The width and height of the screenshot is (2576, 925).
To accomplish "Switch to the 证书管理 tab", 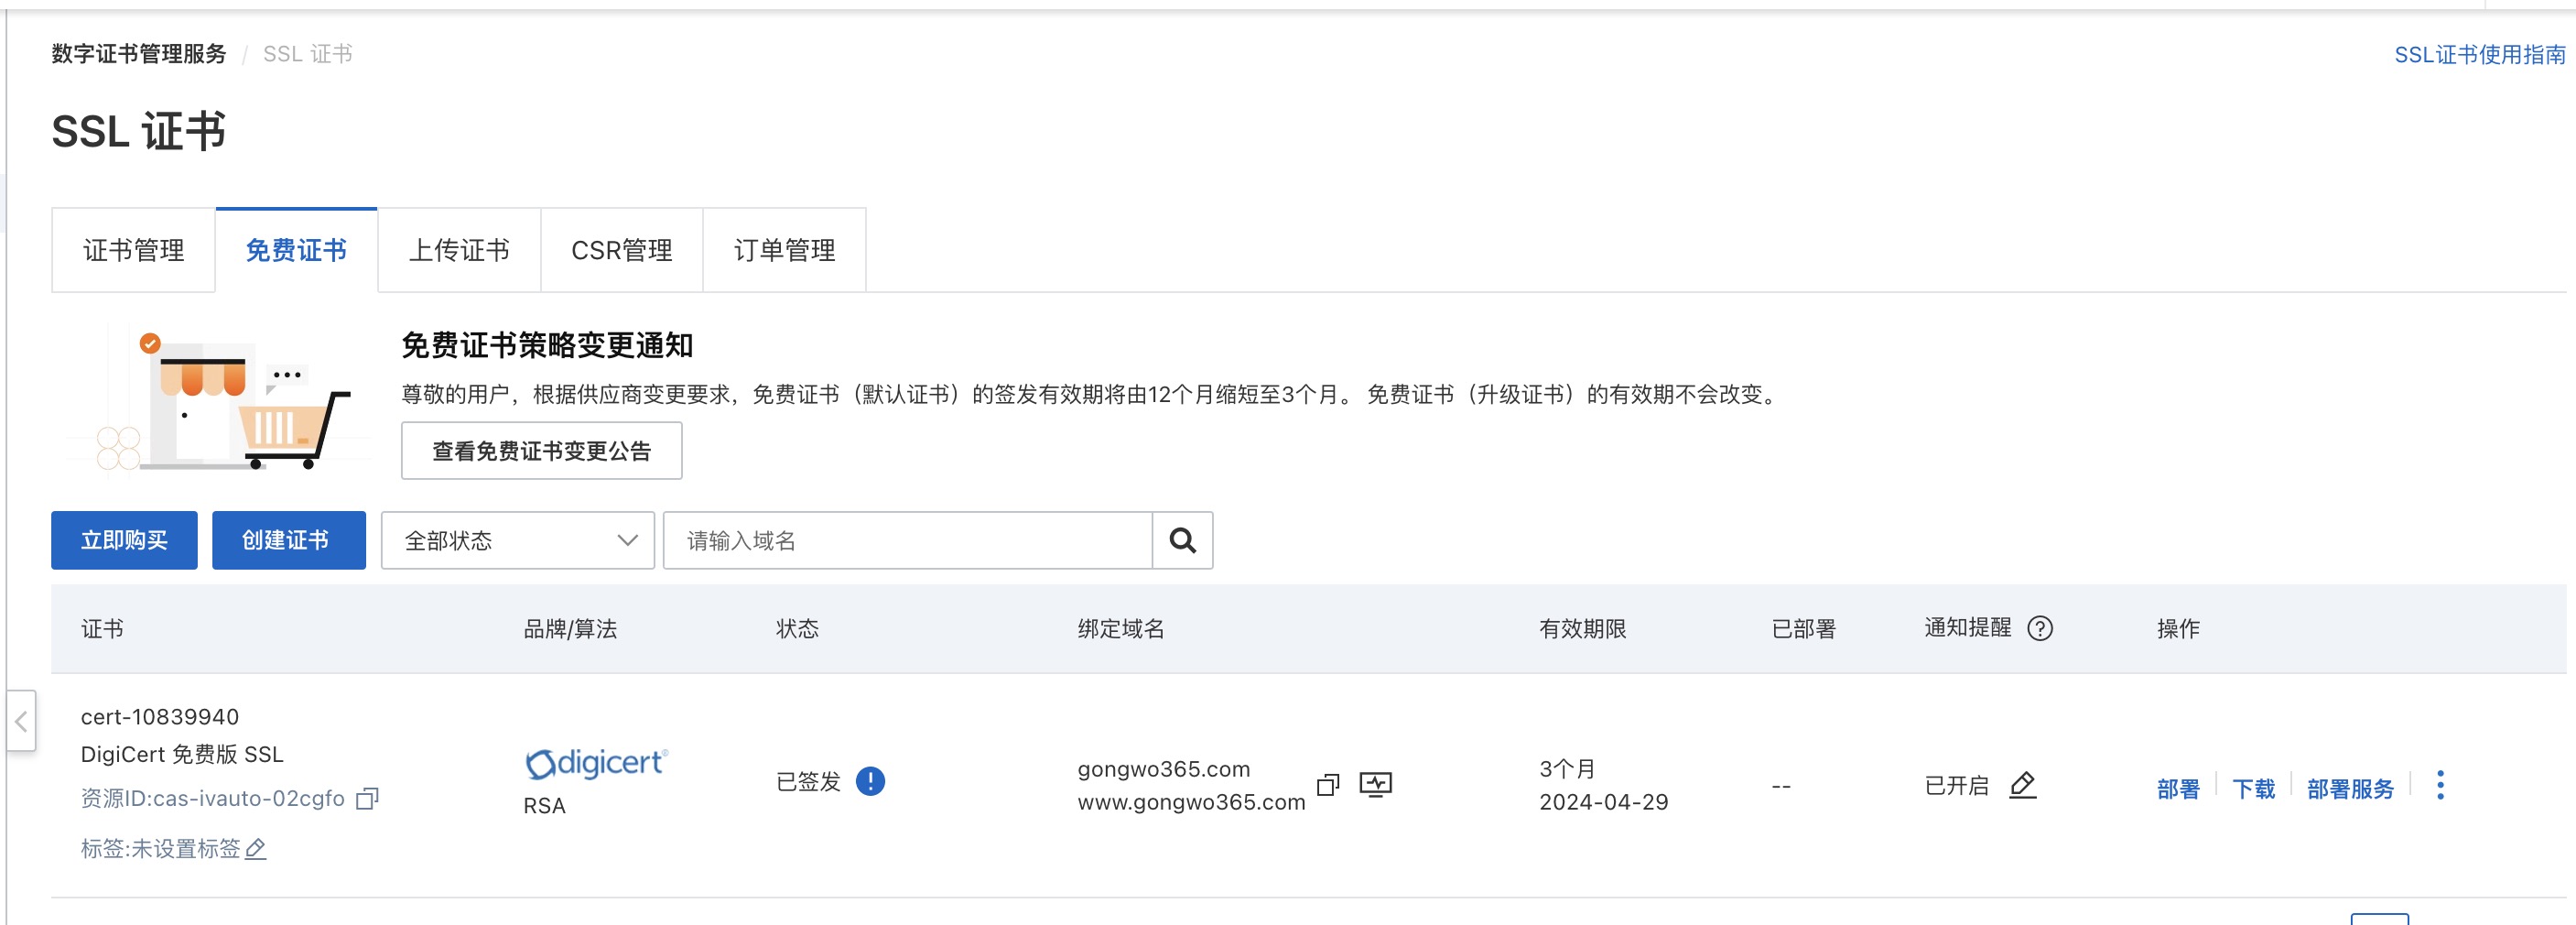I will click(x=133, y=250).
